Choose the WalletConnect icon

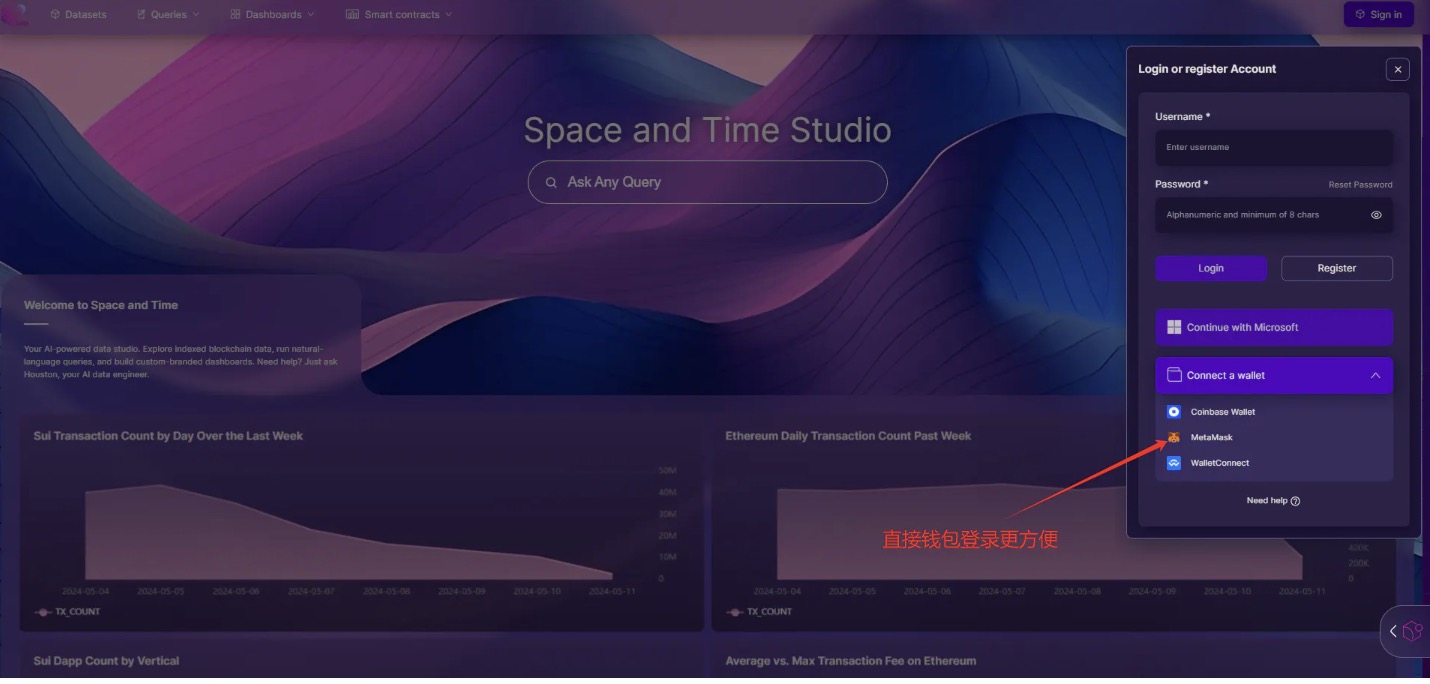(1174, 463)
